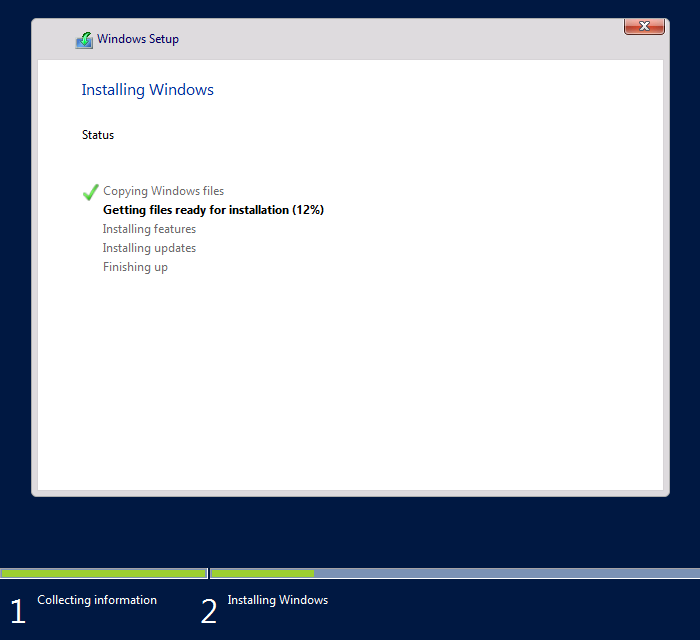This screenshot has width=700, height=640.
Task: Click the 'Installing features' step
Action: [149, 229]
